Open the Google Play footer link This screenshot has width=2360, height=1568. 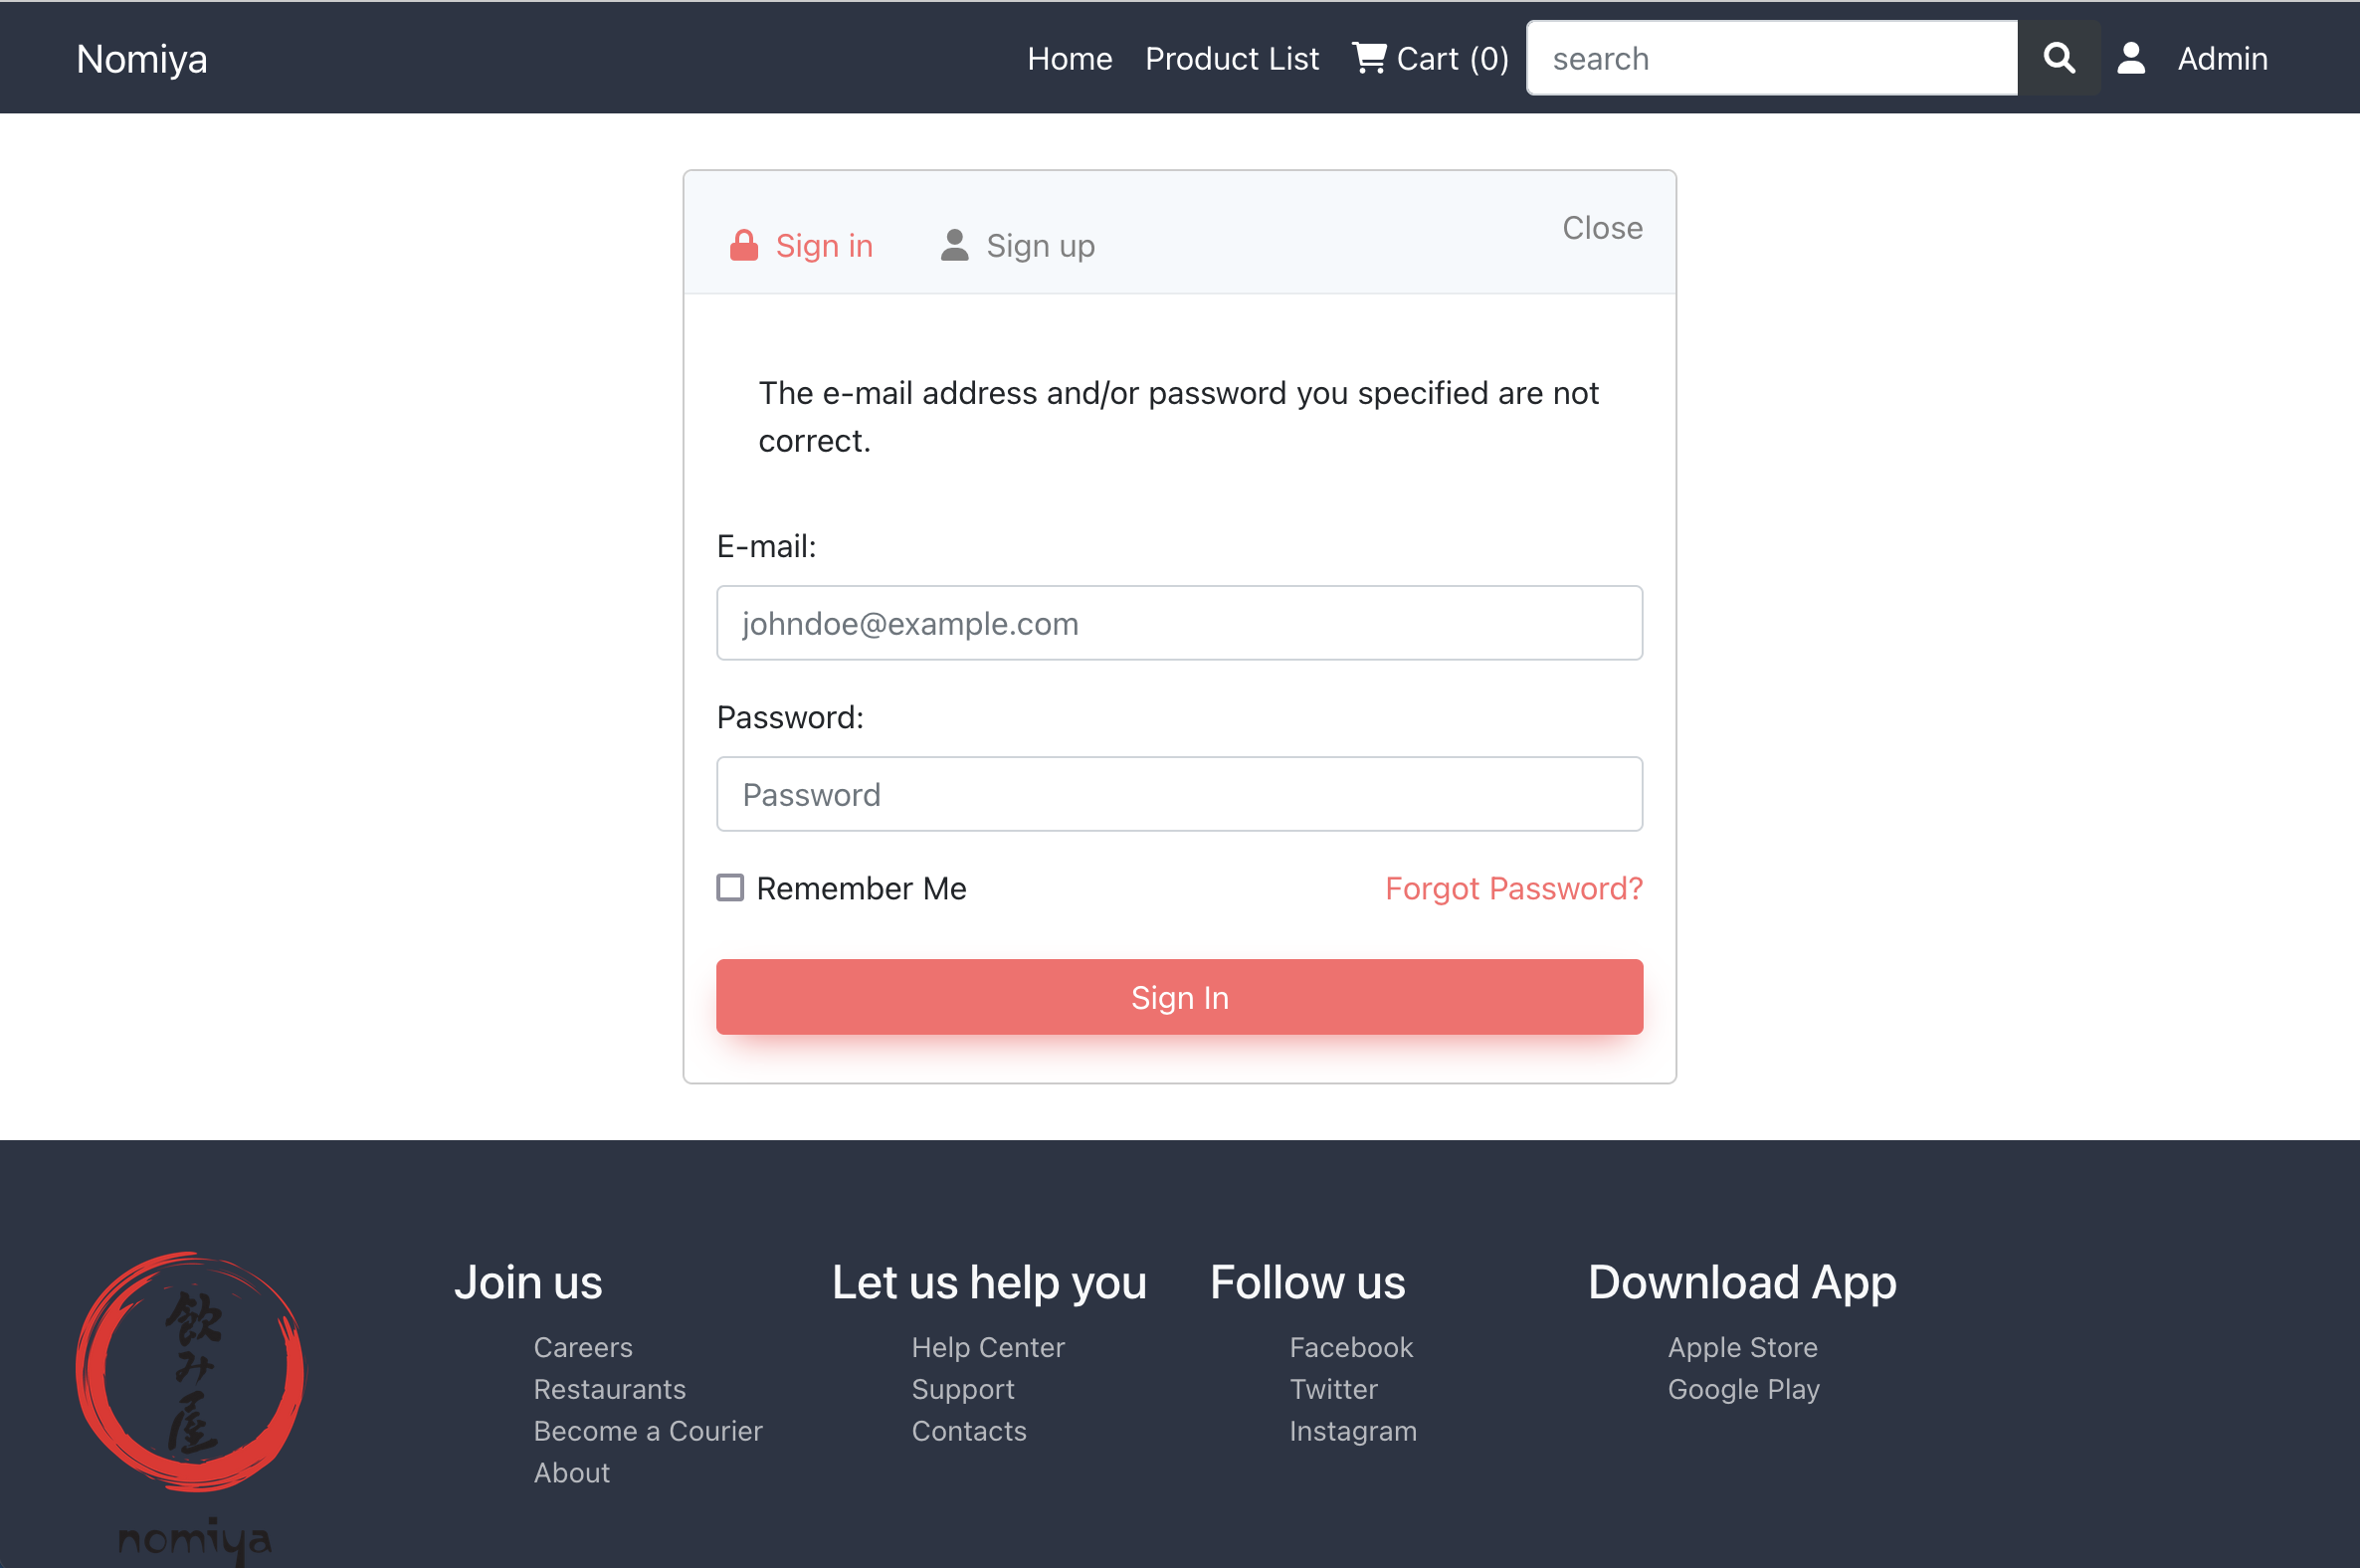pos(1743,1389)
